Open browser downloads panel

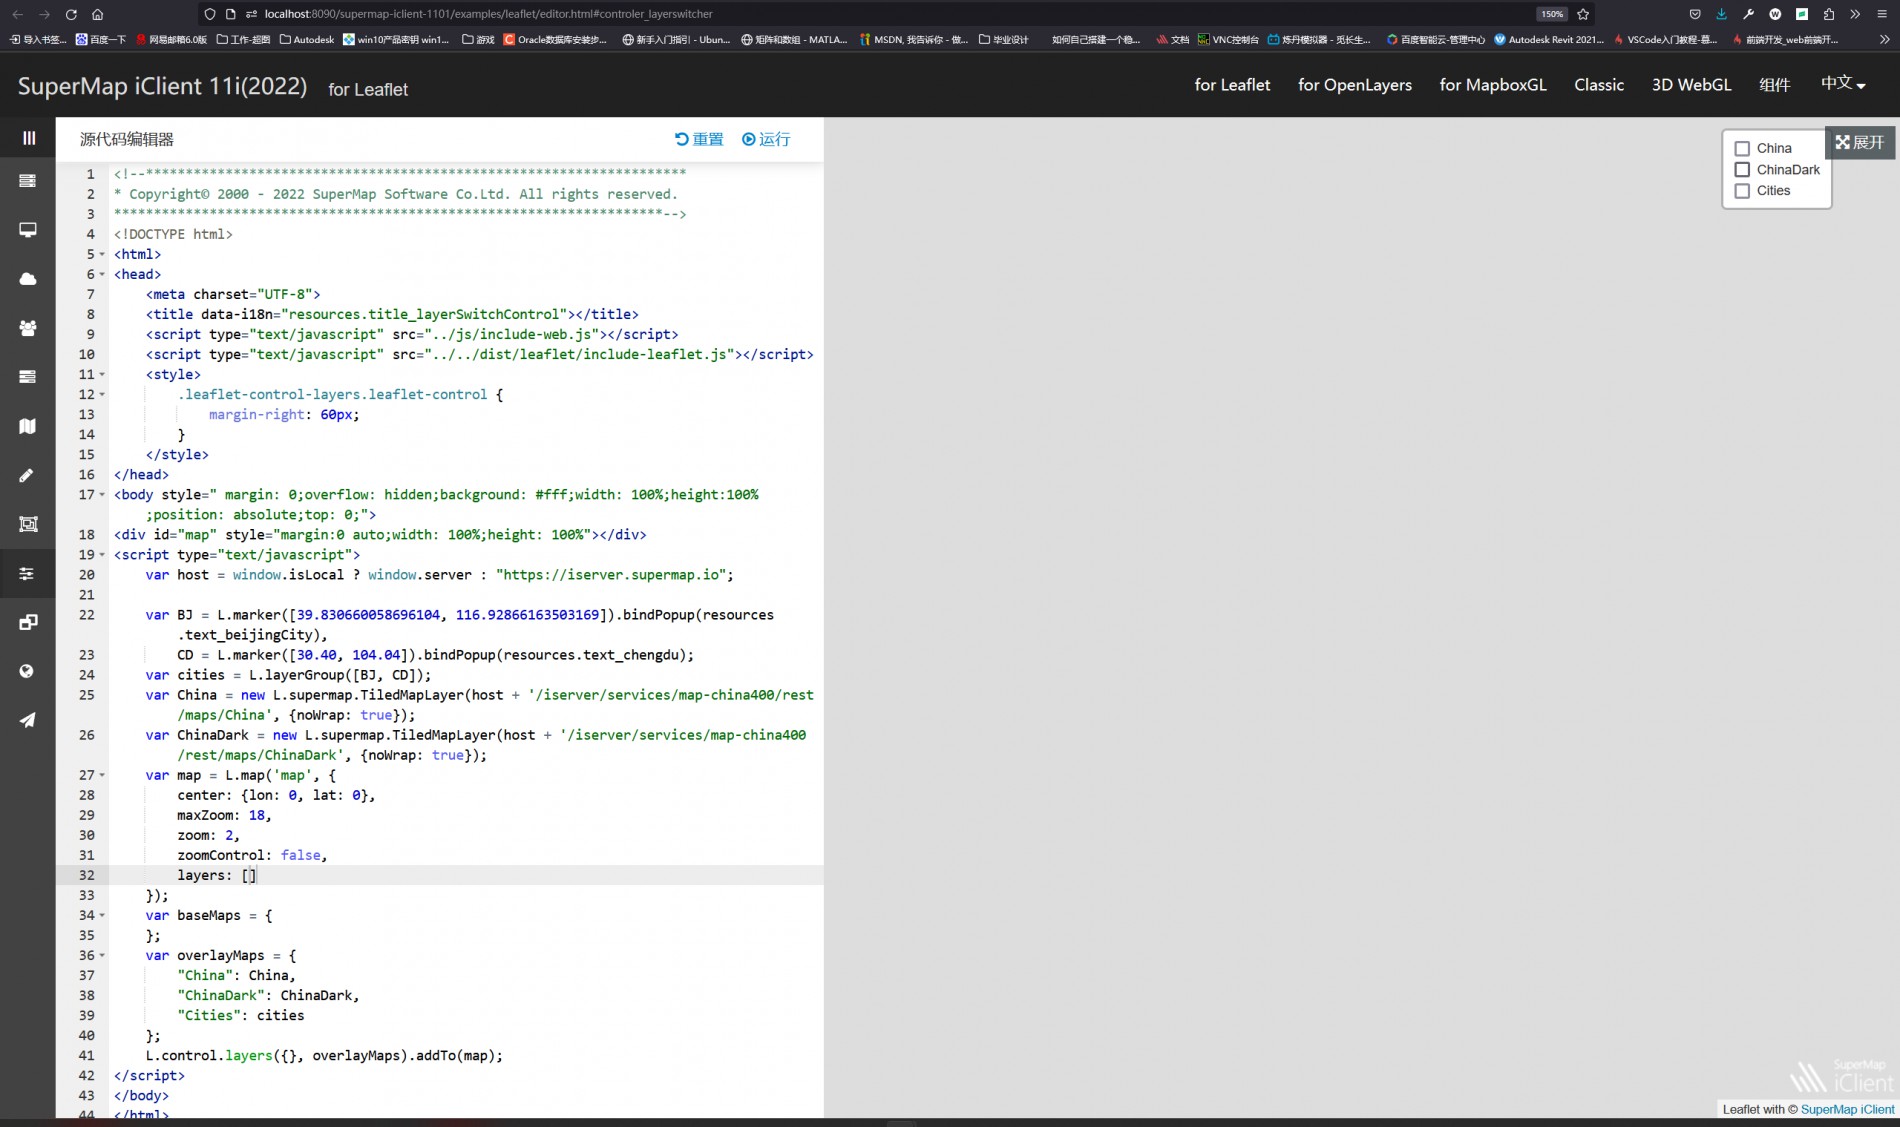pyautogui.click(x=1721, y=14)
